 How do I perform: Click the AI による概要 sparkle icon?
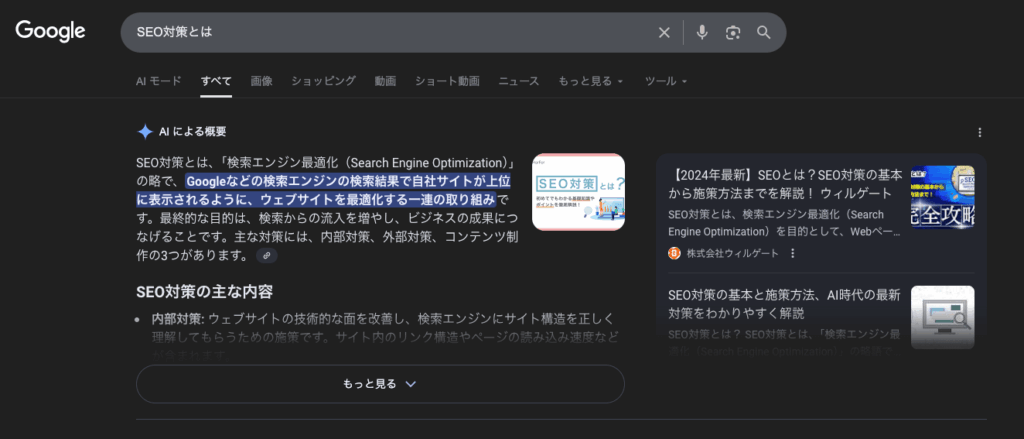[x=145, y=132]
